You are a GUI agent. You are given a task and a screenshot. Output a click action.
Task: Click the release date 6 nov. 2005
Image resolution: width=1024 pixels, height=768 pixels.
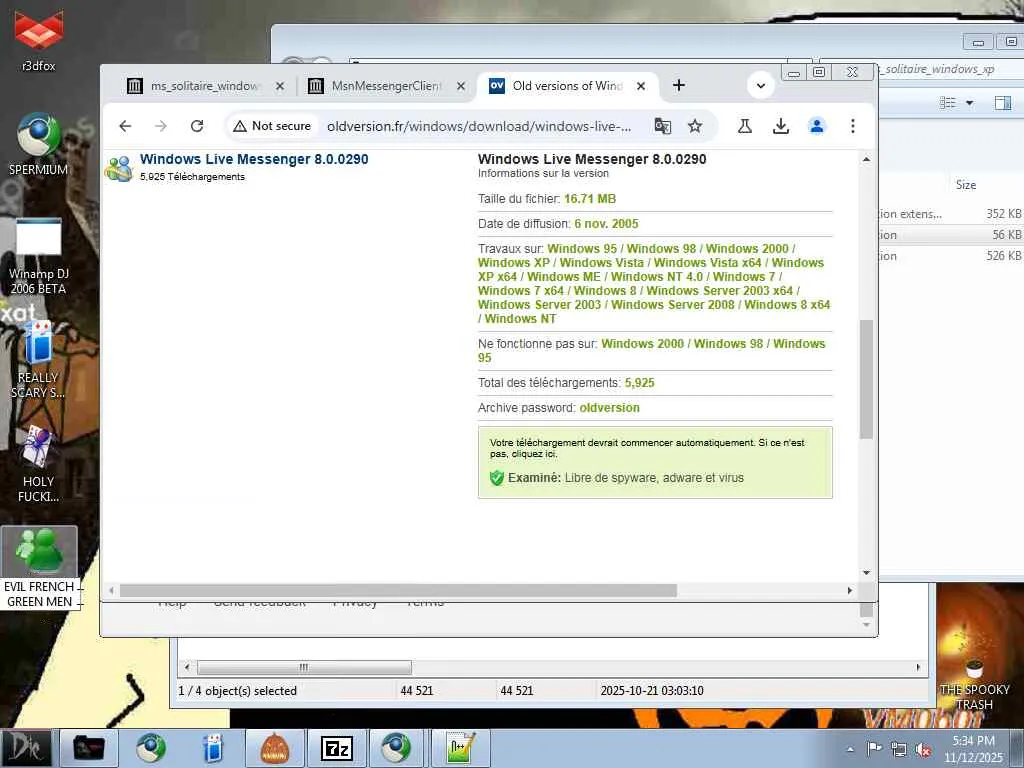[x=606, y=223]
